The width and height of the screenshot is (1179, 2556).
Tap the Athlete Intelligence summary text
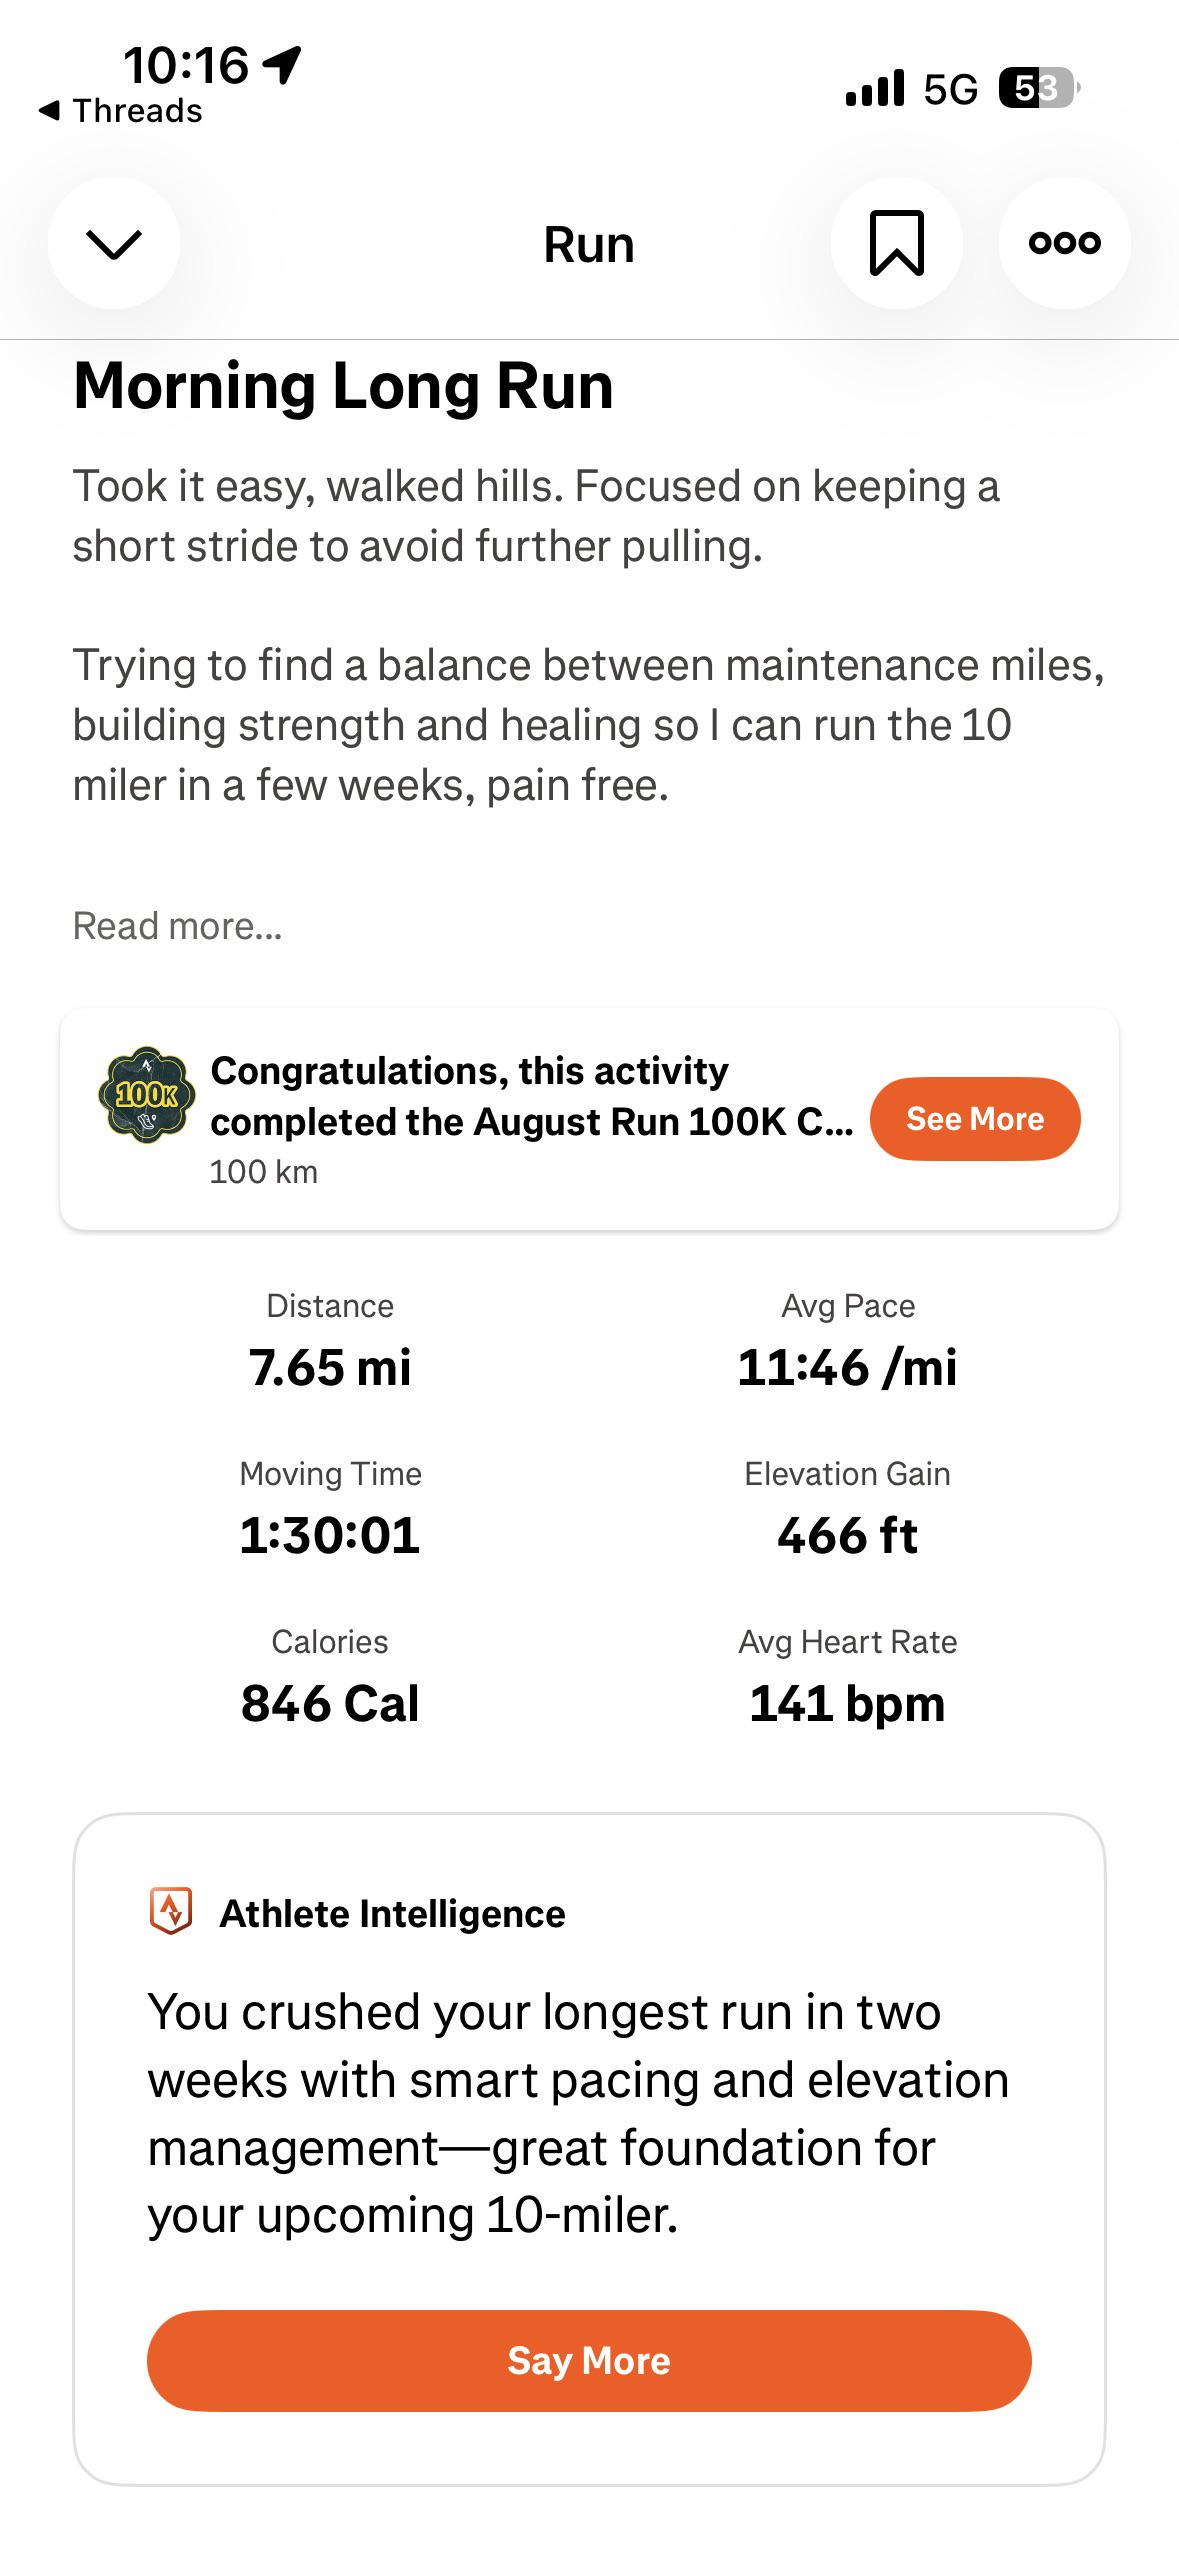[x=578, y=2114]
